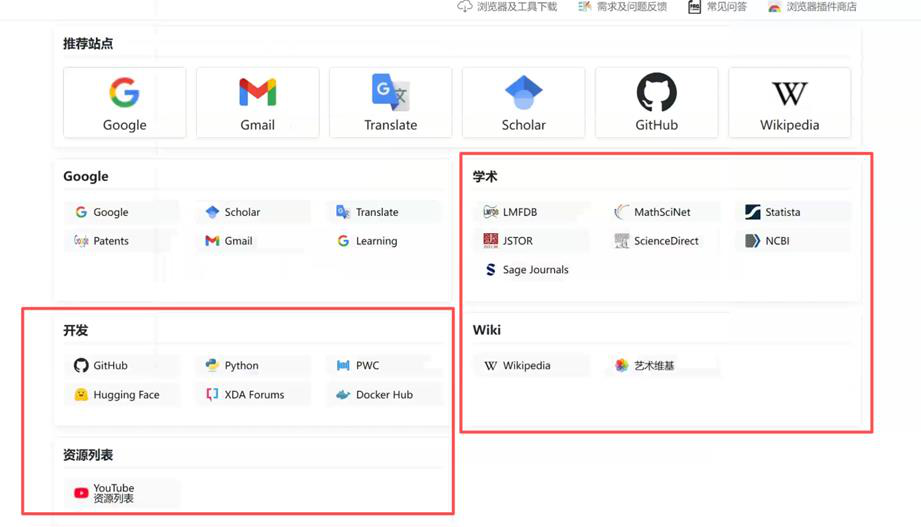Open the Python link
Screen dimensions: 921x527
tap(253, 365)
